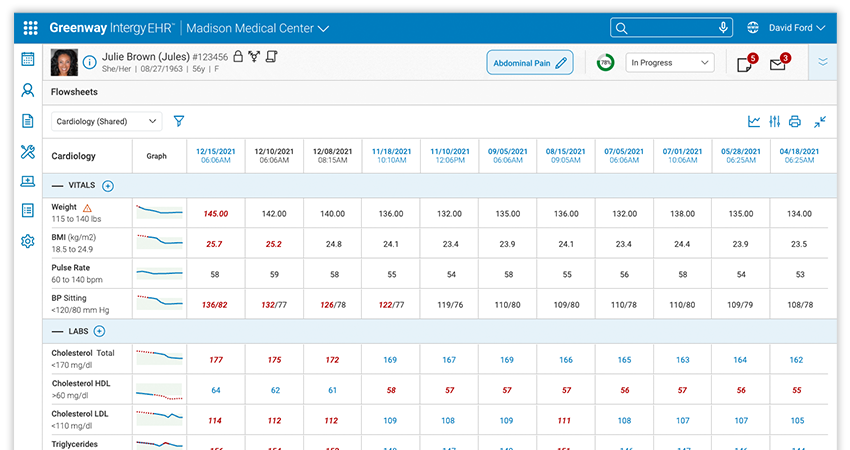This screenshot has width=850, height=450.
Task: Click the 78% progress ring
Action: coord(605,63)
